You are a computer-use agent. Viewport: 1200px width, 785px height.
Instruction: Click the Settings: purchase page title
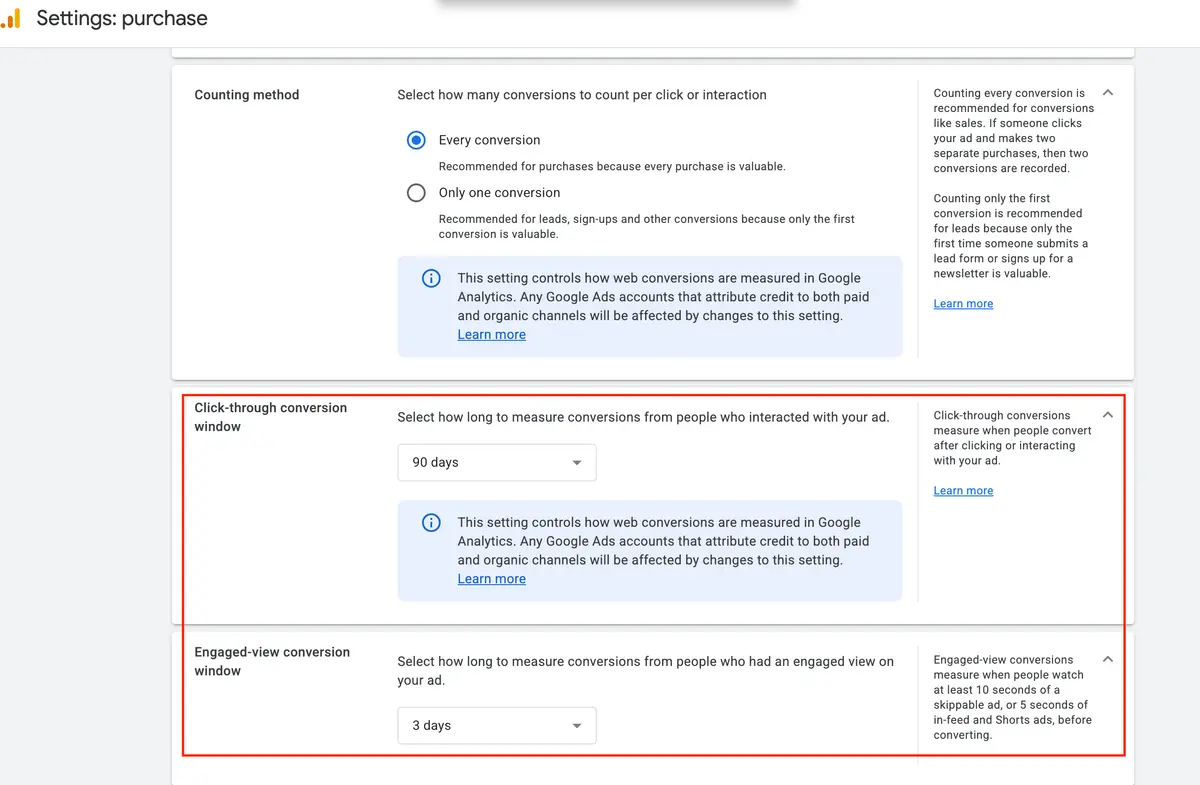(x=122, y=18)
